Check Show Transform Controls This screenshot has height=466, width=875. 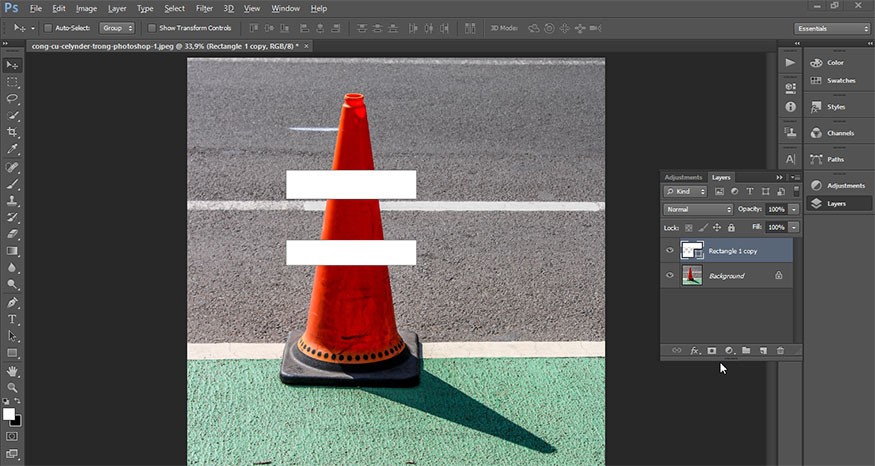click(152, 28)
